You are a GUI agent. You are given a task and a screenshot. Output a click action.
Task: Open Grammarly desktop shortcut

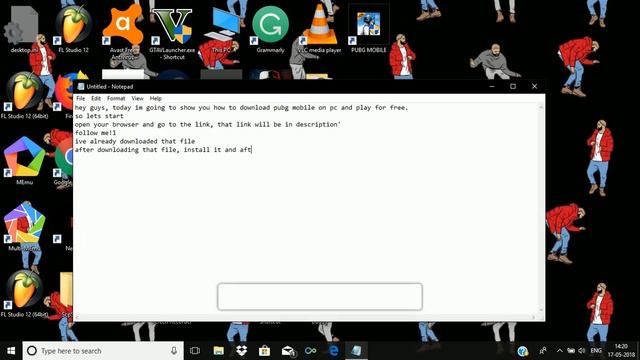(270, 29)
